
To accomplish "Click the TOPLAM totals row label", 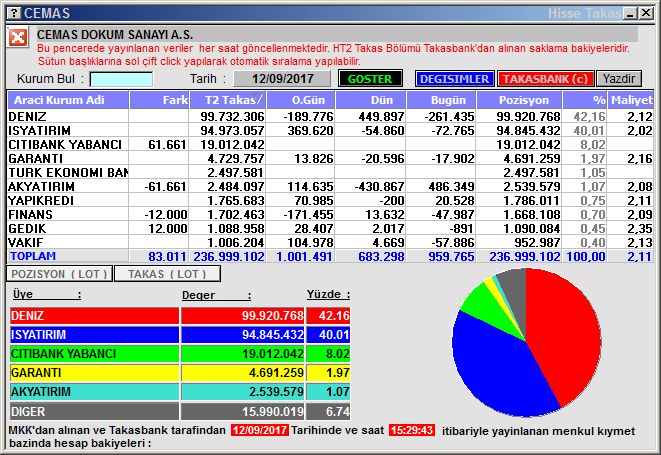I will pos(33,256).
